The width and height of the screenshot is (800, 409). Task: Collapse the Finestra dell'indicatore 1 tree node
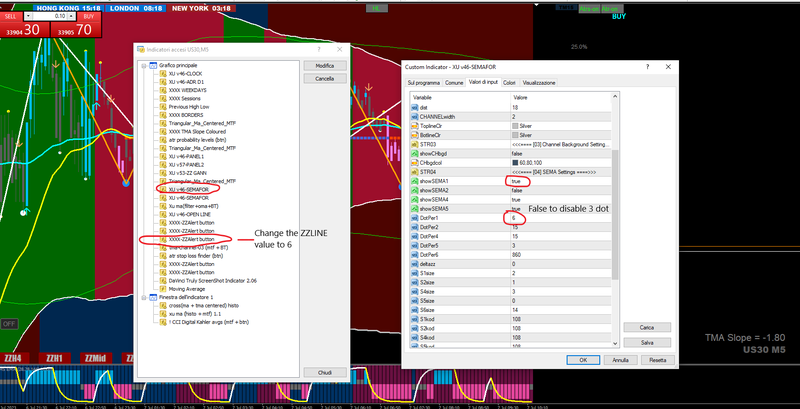(x=144, y=297)
